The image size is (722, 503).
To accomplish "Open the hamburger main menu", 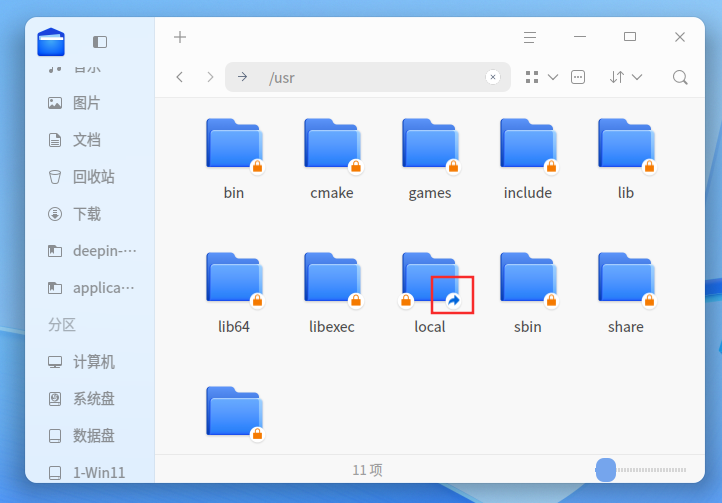I will pyautogui.click(x=530, y=37).
